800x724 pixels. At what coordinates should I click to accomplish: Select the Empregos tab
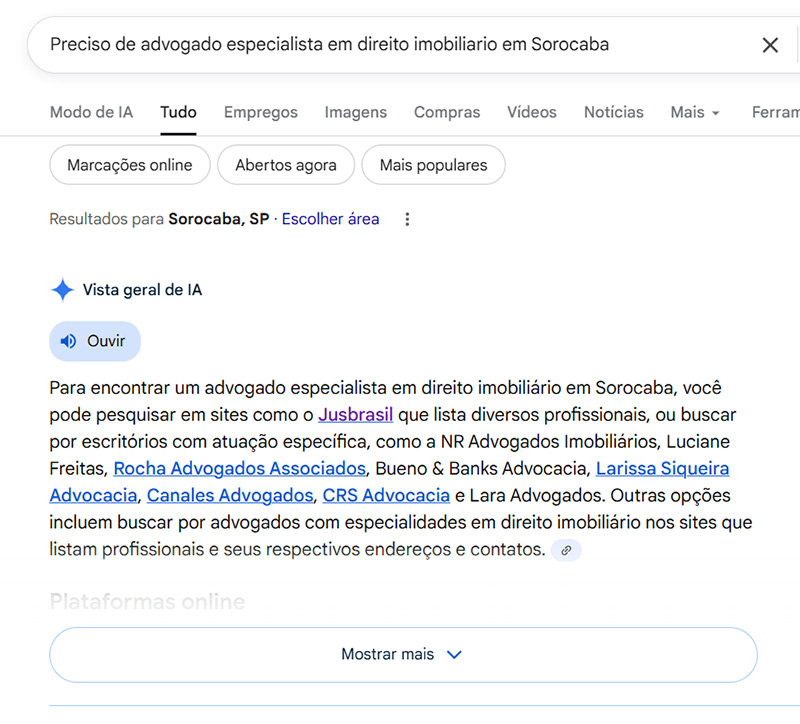tap(260, 112)
